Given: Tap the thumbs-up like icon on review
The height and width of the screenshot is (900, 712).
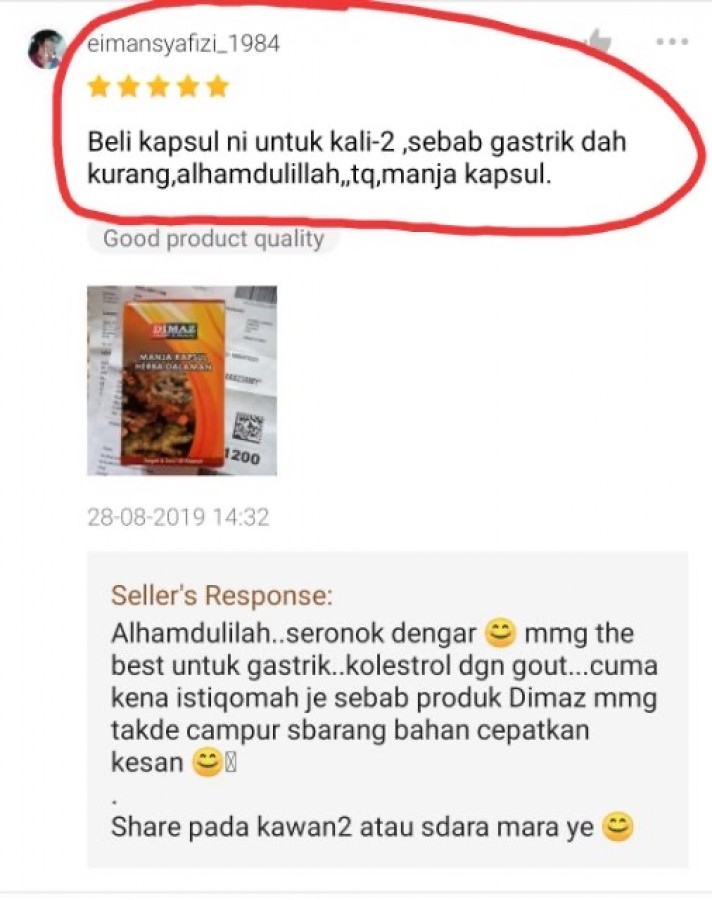Looking at the screenshot, I should 599,41.
